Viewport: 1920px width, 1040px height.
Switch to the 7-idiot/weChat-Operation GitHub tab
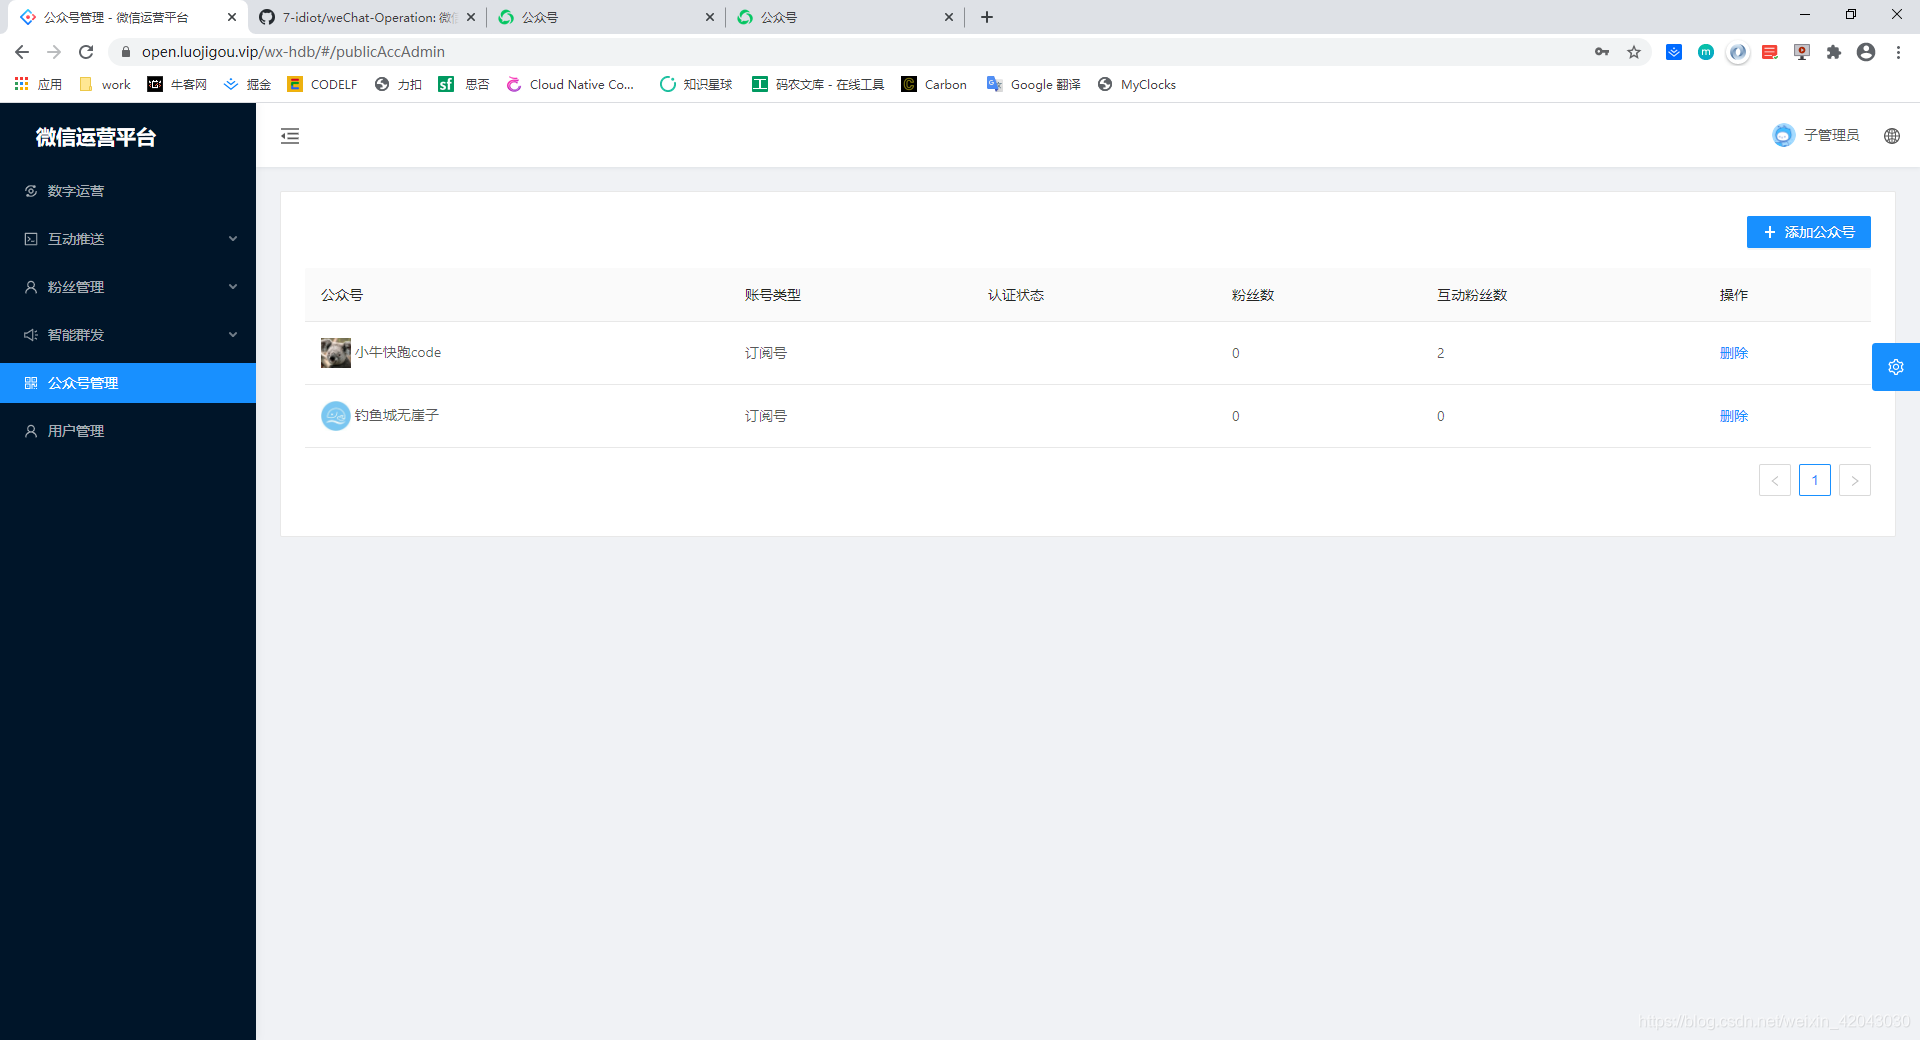coord(367,17)
